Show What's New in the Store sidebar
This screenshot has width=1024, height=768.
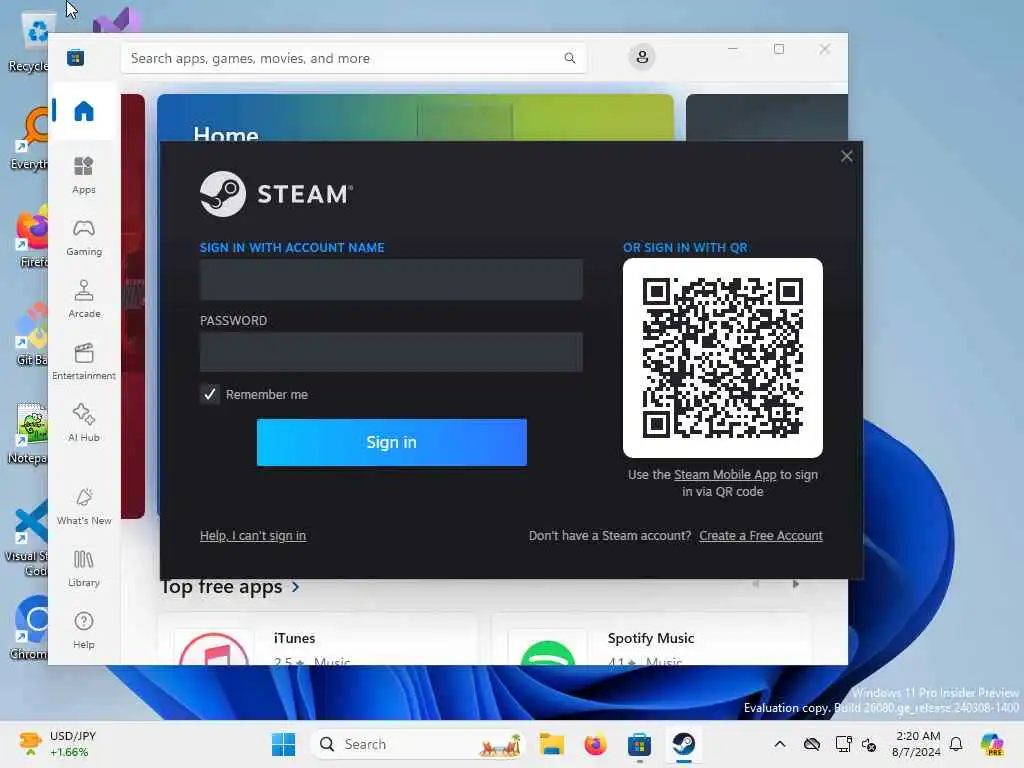pyautogui.click(x=84, y=506)
